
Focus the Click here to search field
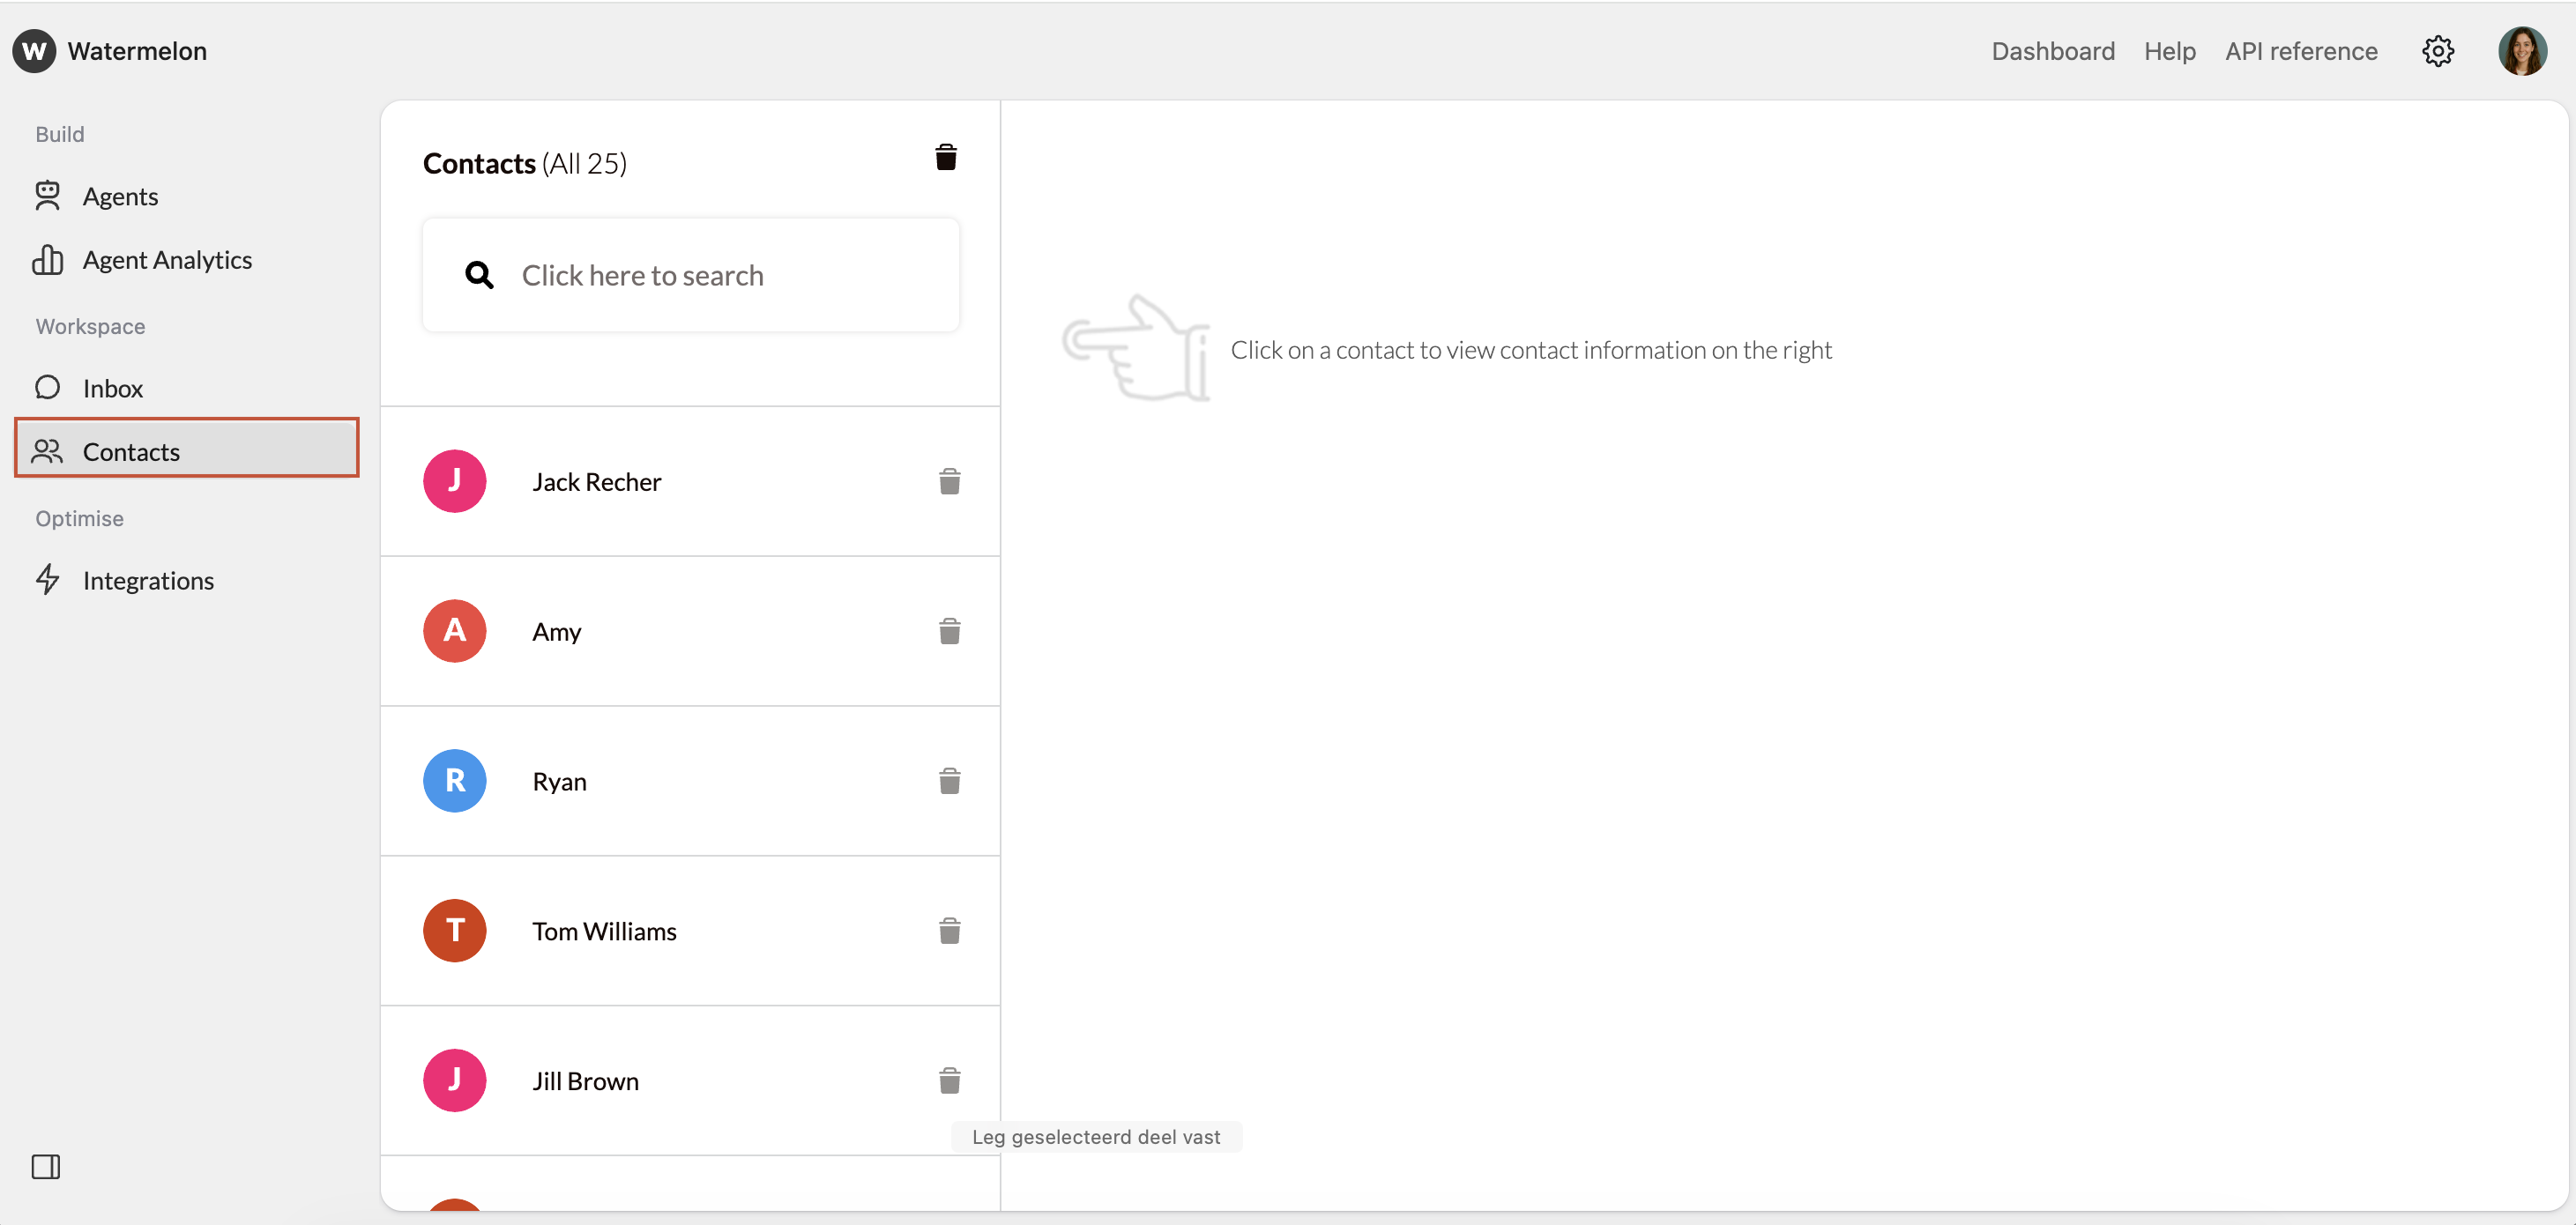click(691, 275)
